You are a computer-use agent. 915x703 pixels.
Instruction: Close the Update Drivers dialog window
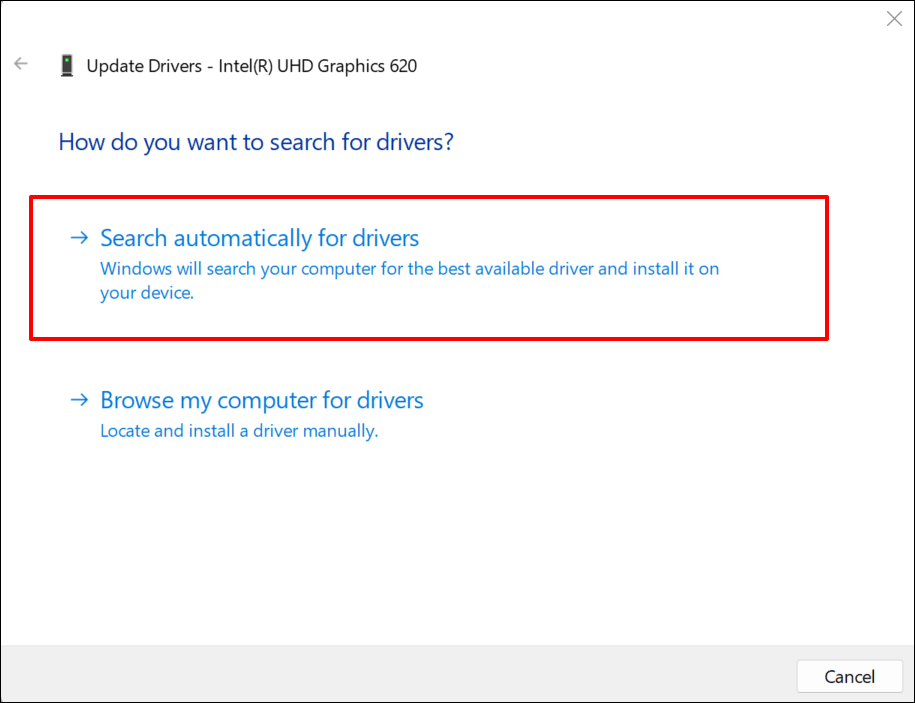tap(894, 19)
